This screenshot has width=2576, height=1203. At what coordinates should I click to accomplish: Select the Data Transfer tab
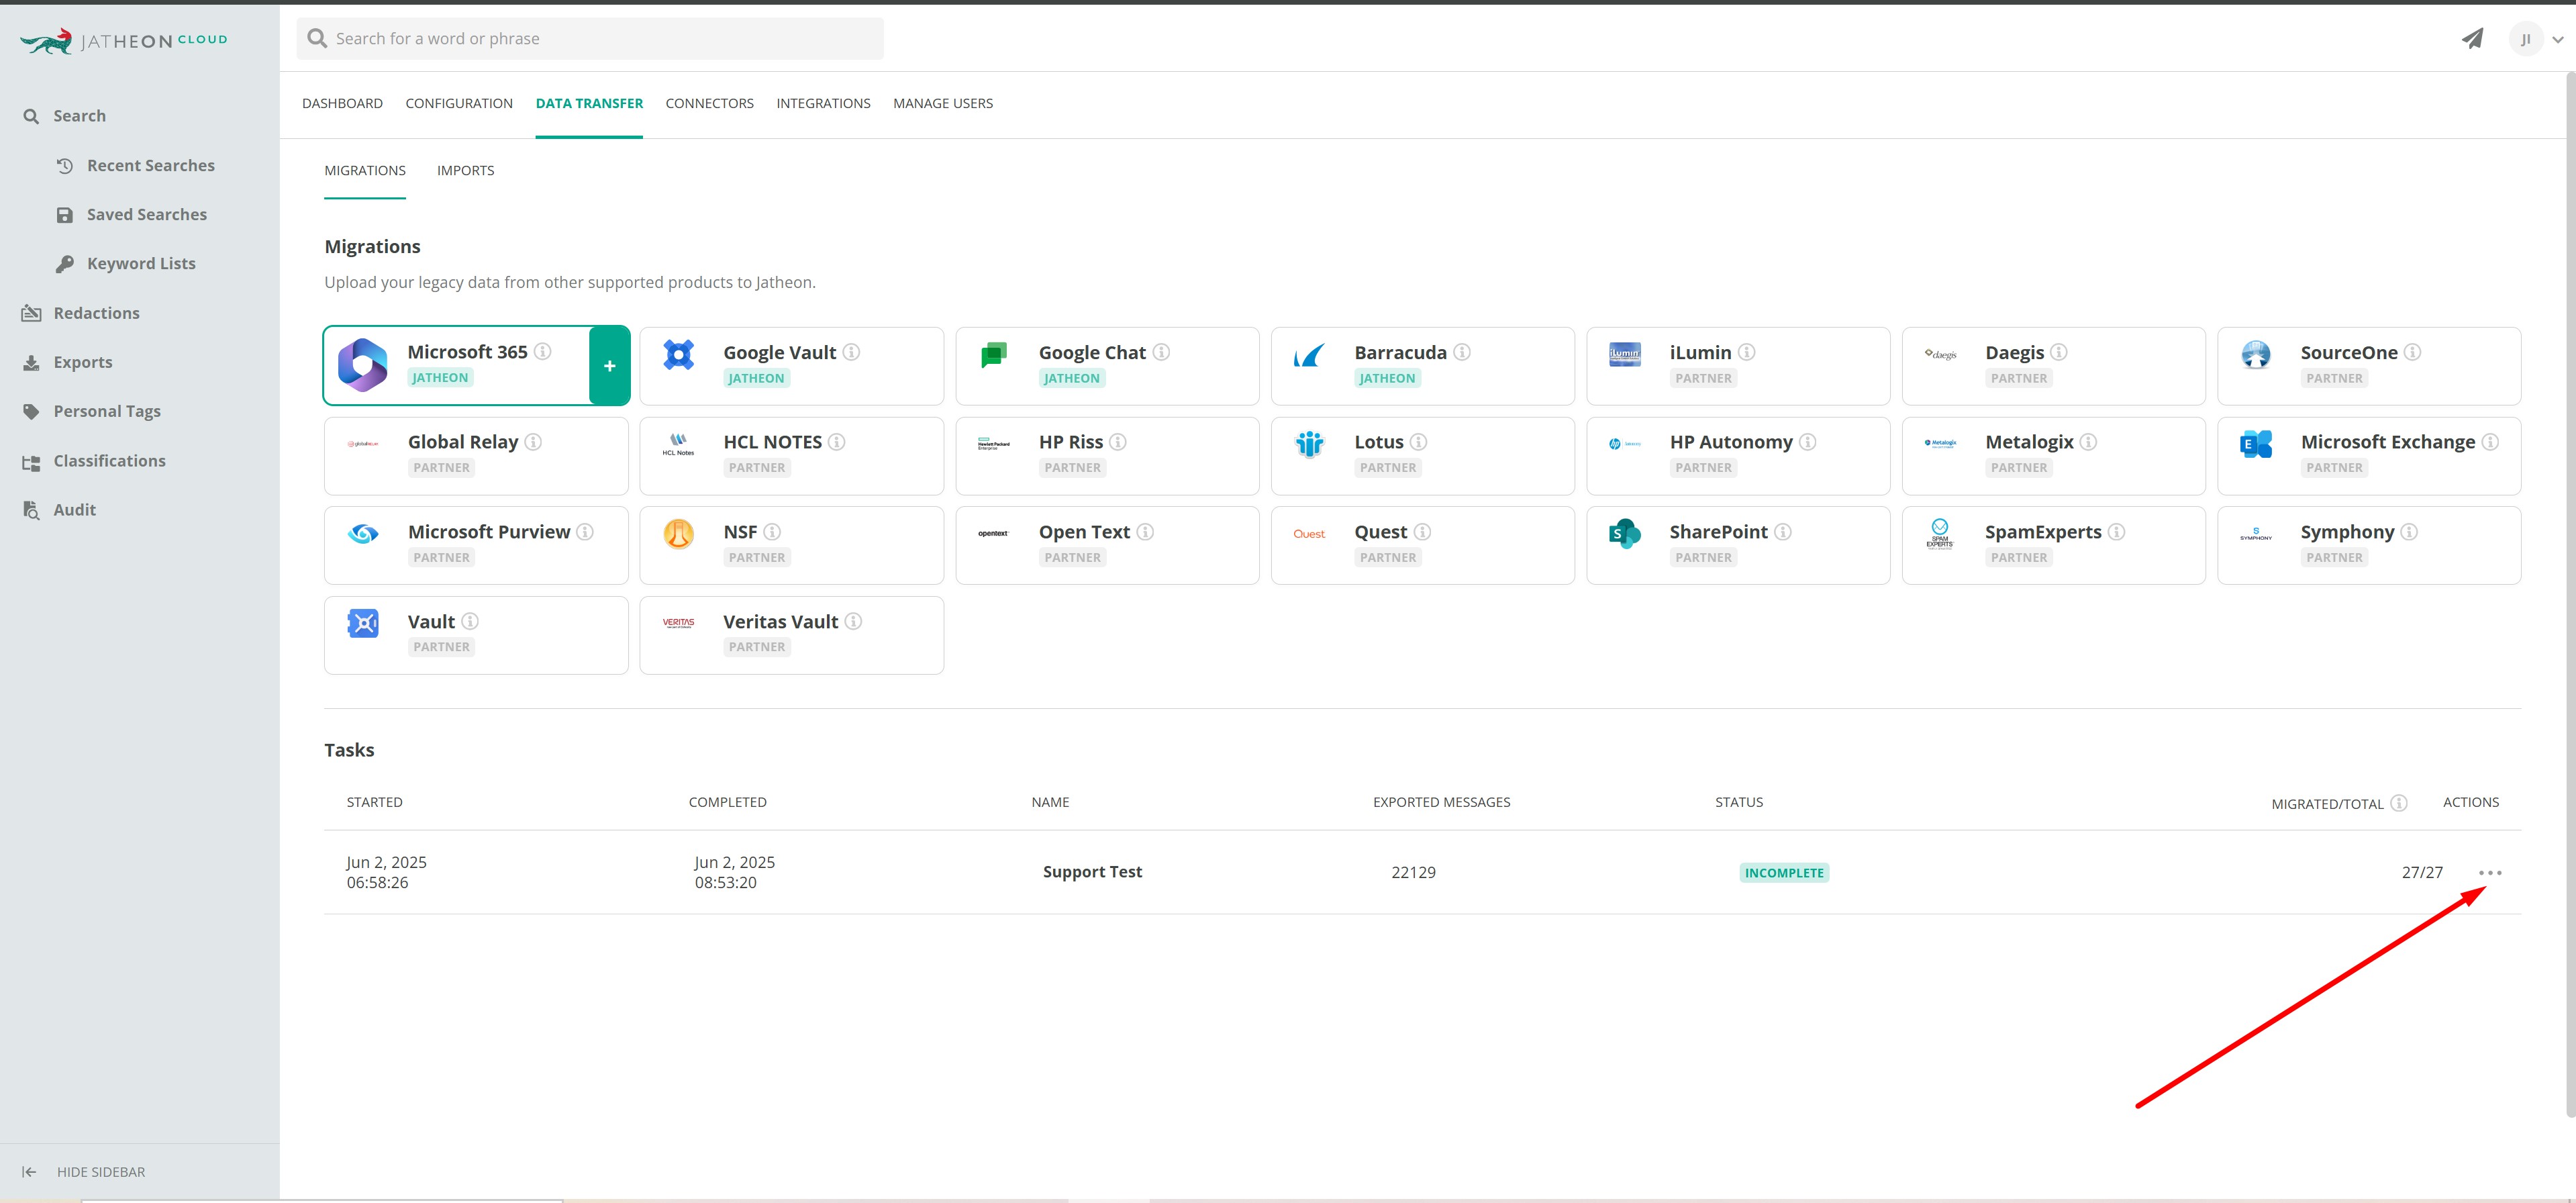[x=589, y=103]
